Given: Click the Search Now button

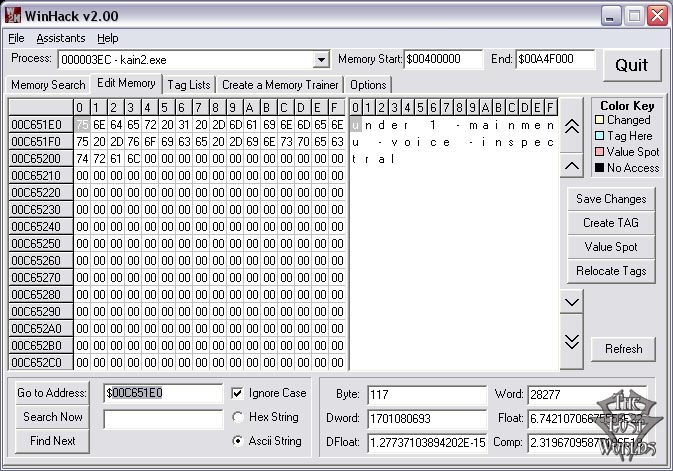Looking at the screenshot, I should (52, 417).
